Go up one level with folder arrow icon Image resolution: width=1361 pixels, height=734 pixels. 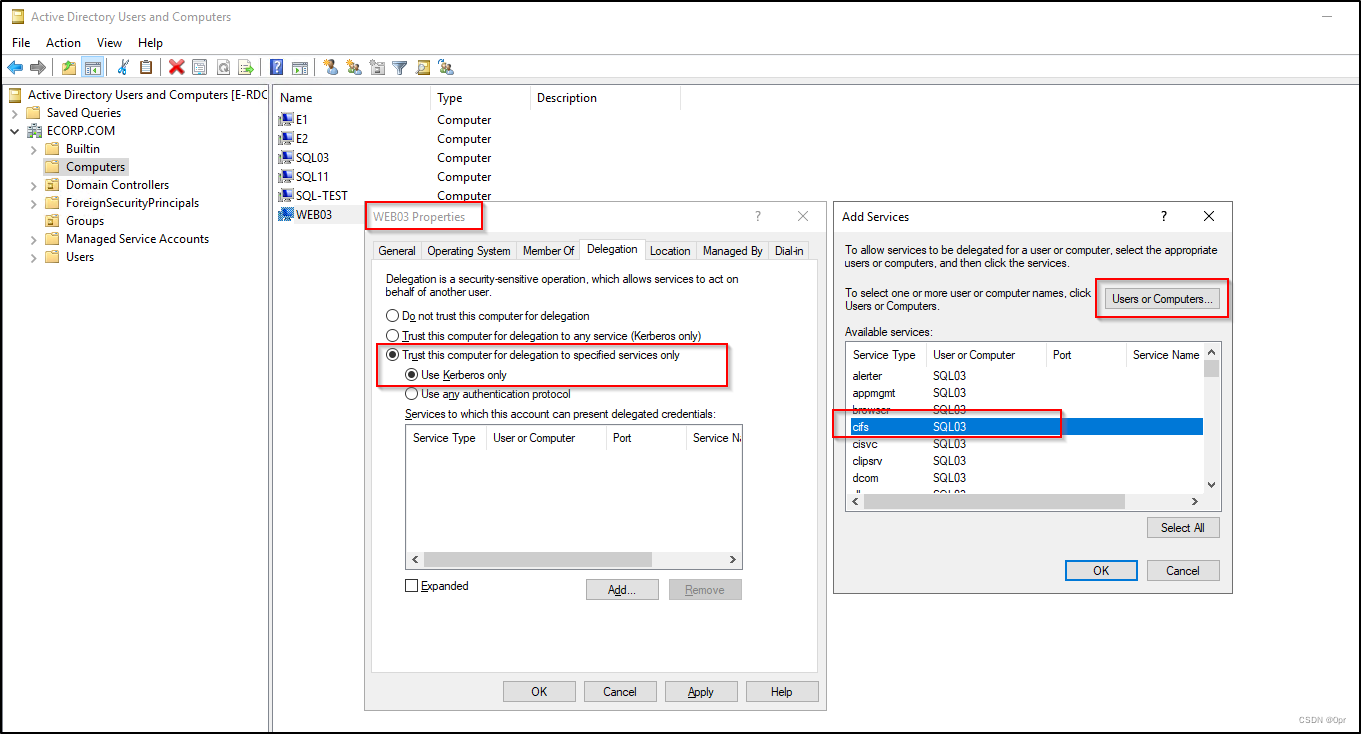68,67
